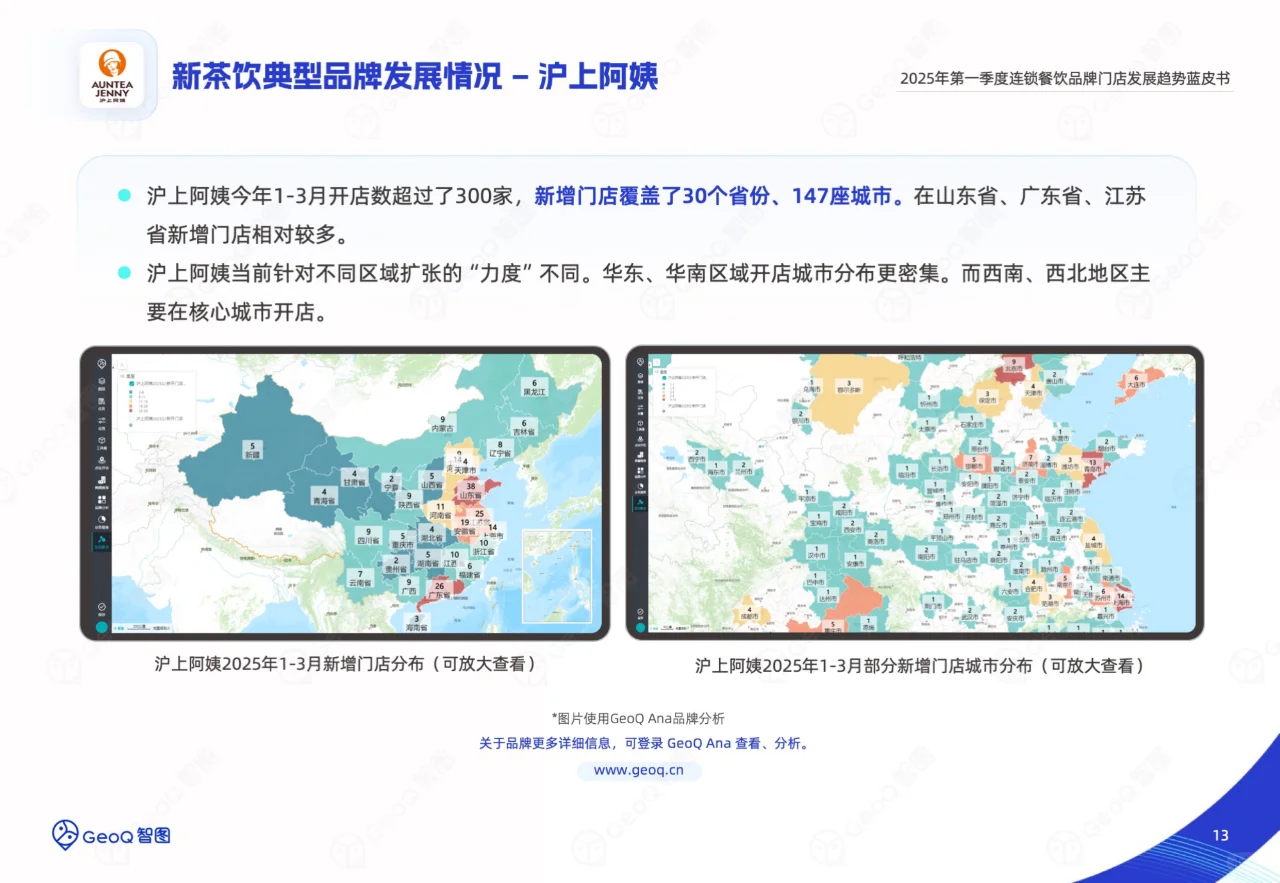Select the 鄂尔多斯 label showing 3
Image resolution: width=1280 pixels, height=883 pixels.
pos(849,387)
